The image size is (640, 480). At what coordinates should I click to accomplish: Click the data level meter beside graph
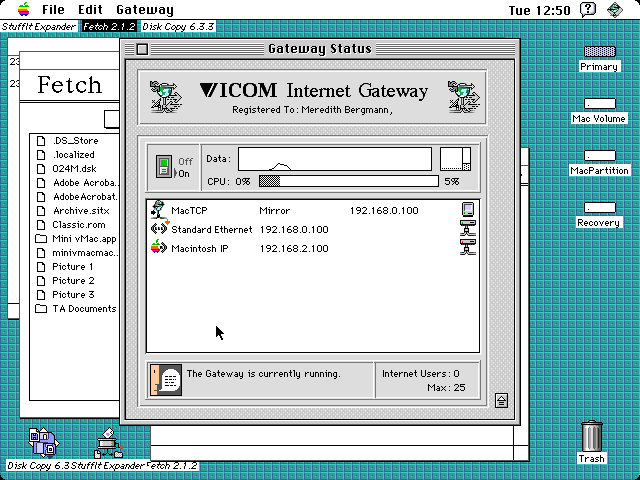pyautogui.click(x=456, y=159)
